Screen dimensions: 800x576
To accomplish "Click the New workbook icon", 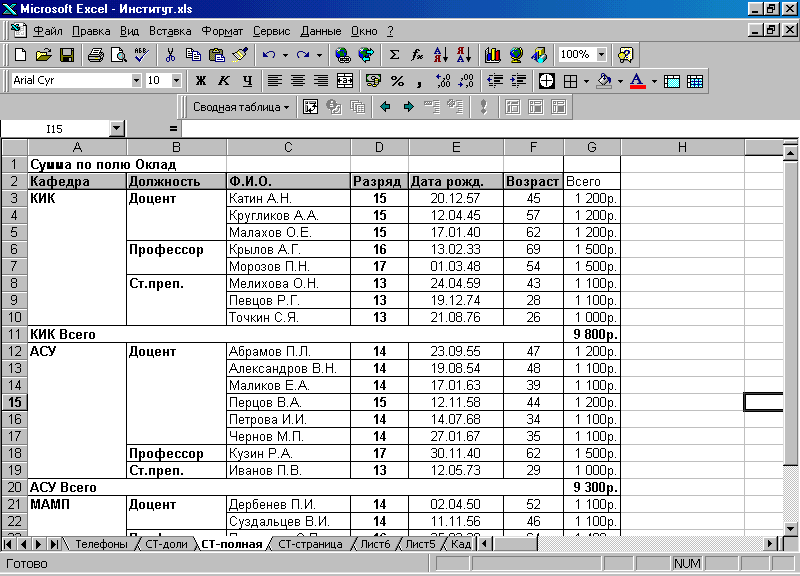I will point(20,55).
